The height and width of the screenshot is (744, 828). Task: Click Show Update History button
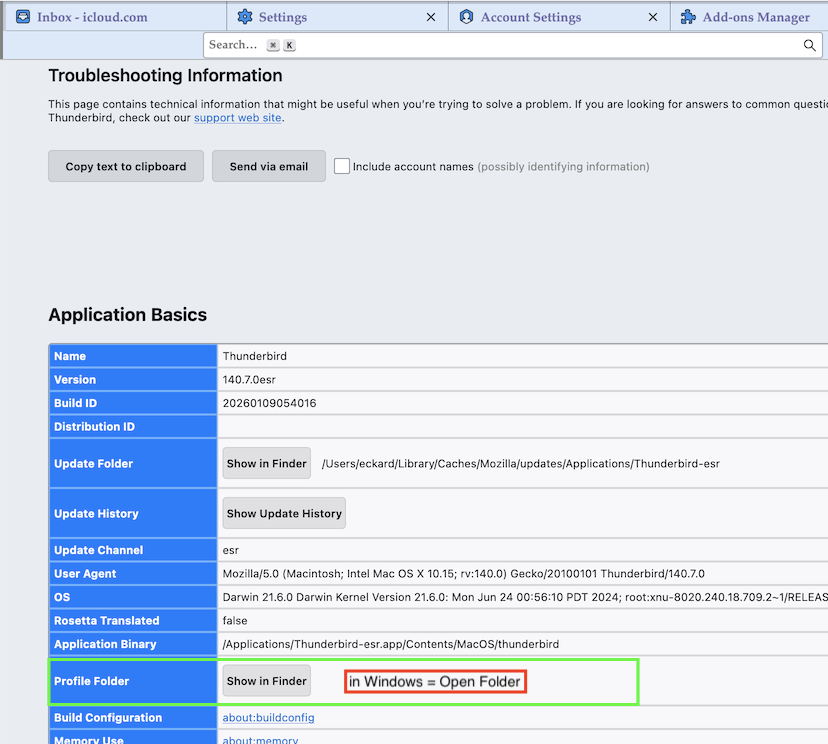click(284, 513)
